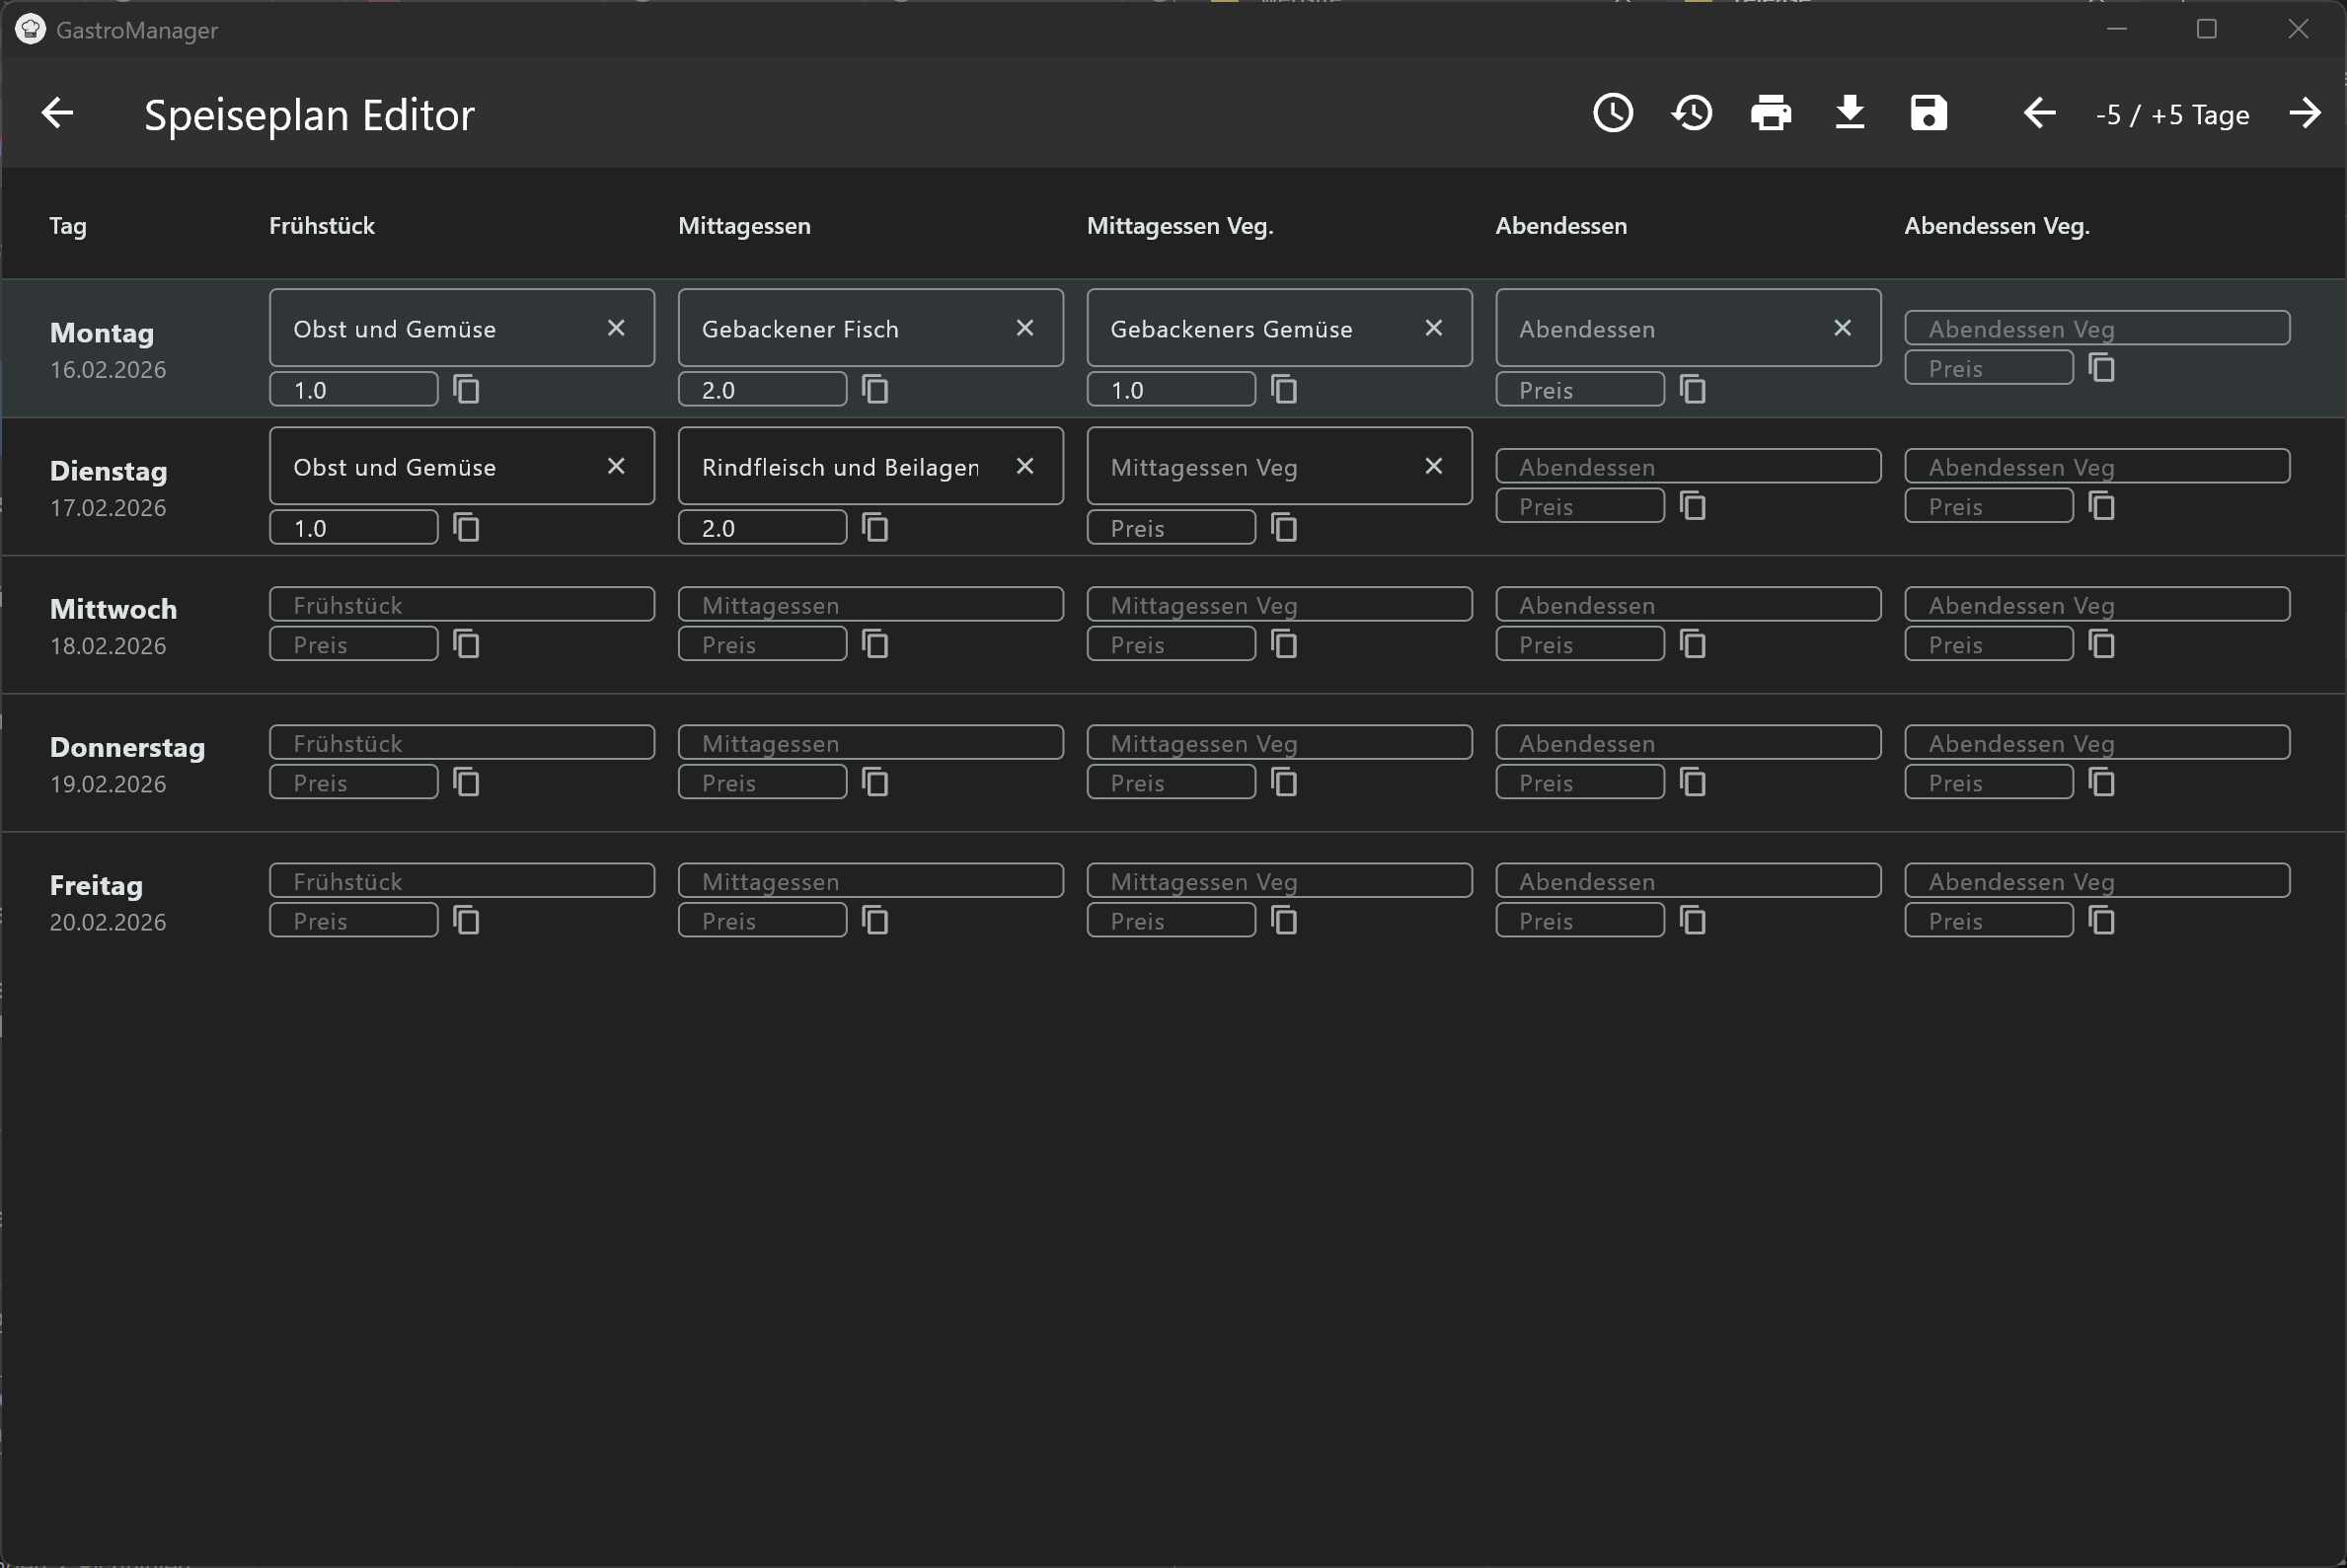Navigate back 5 days with left arrow
2347x1568 pixels.
click(2039, 113)
